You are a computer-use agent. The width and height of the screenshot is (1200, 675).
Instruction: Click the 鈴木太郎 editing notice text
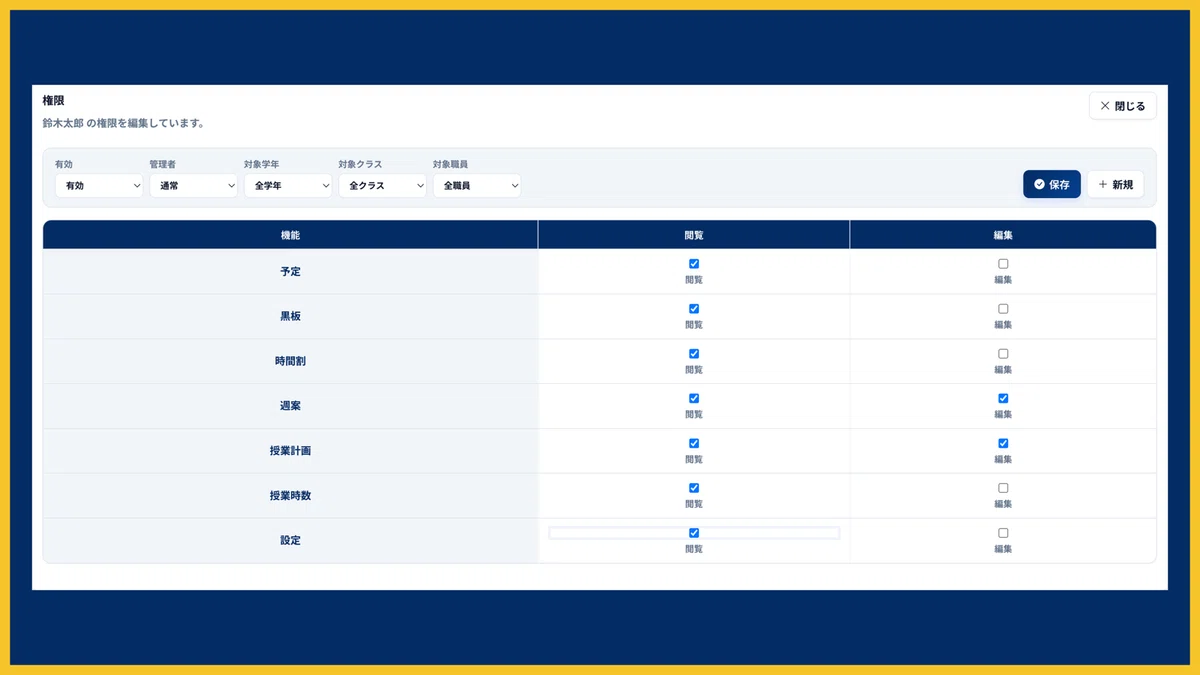[124, 124]
